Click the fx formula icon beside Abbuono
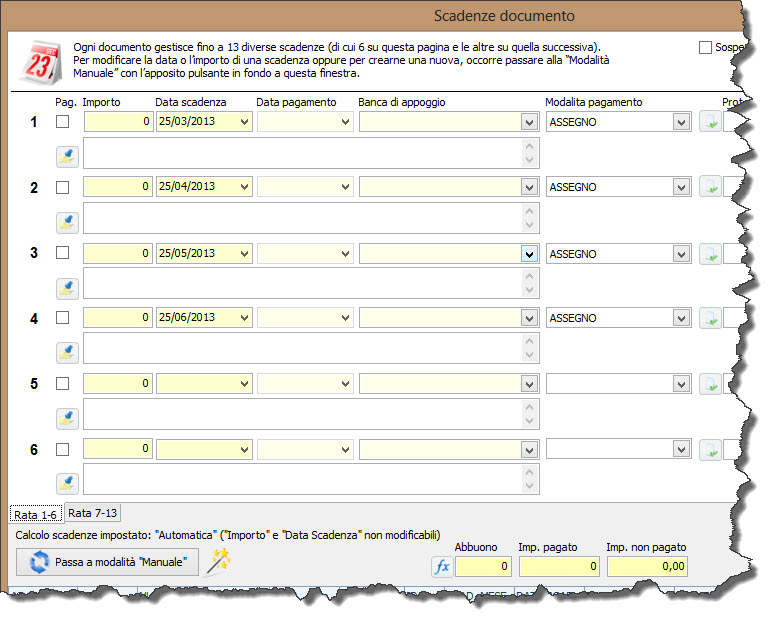The image size is (775, 625). click(442, 567)
